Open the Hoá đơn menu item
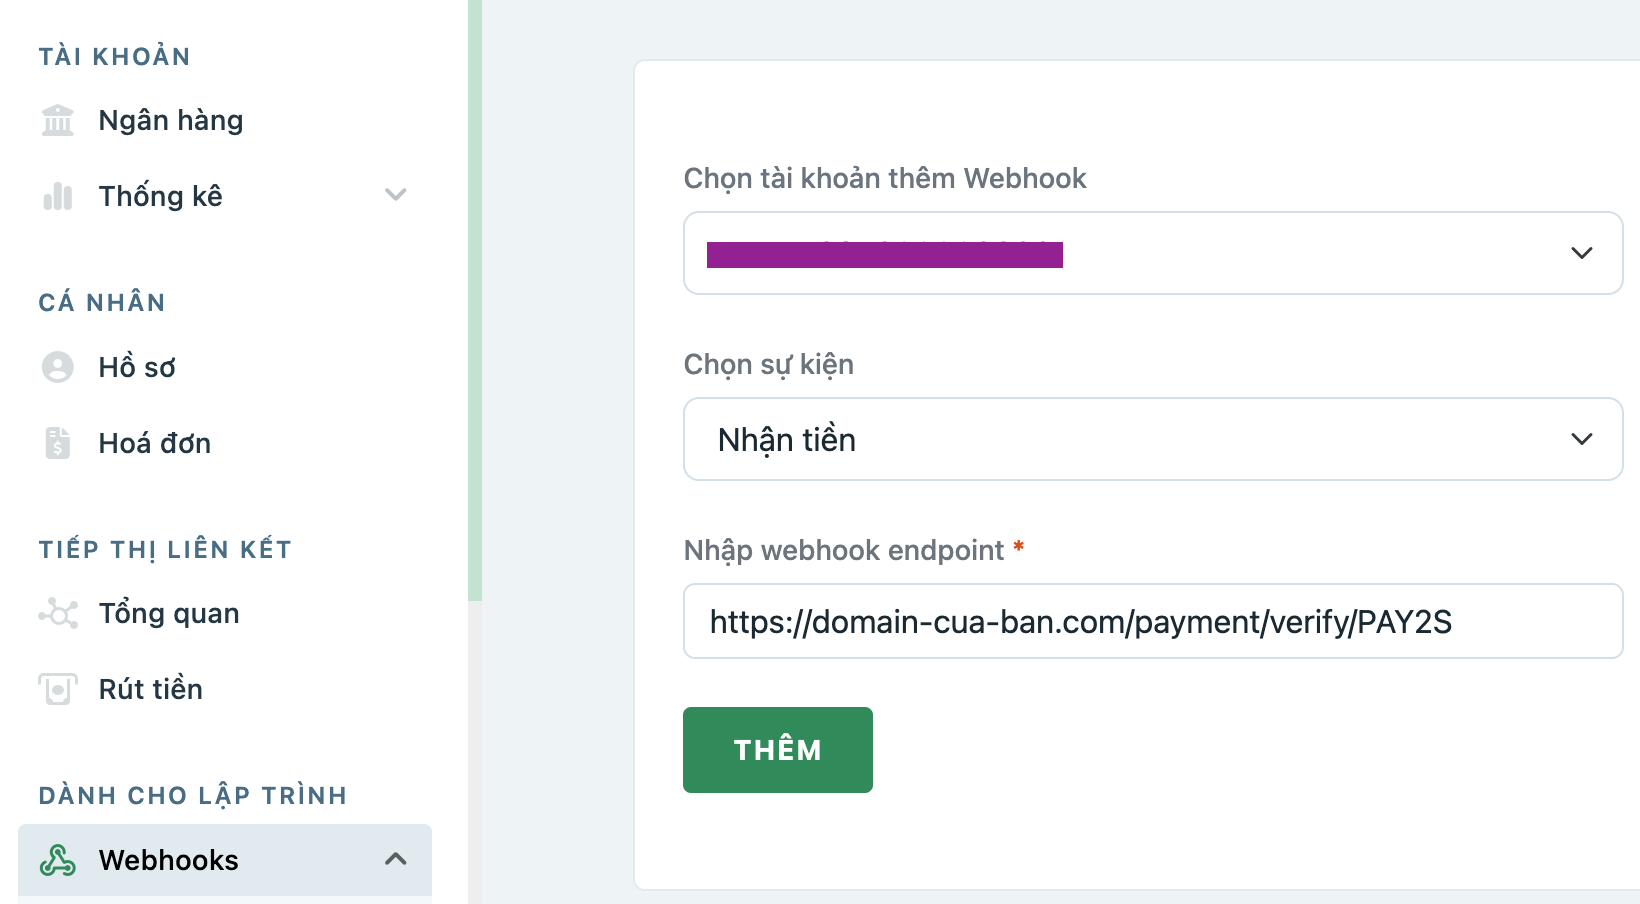The height and width of the screenshot is (904, 1640). click(x=155, y=443)
